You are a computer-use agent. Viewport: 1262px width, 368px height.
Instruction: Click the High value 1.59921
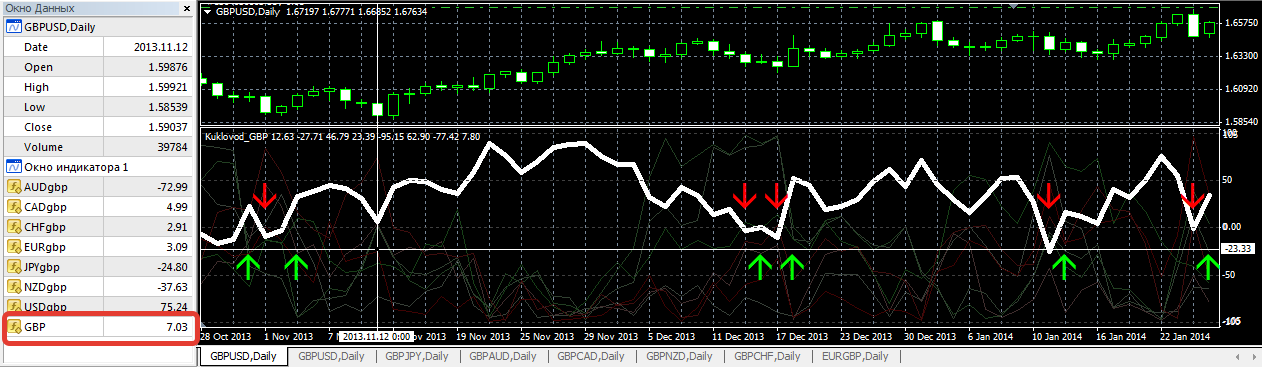[168, 87]
